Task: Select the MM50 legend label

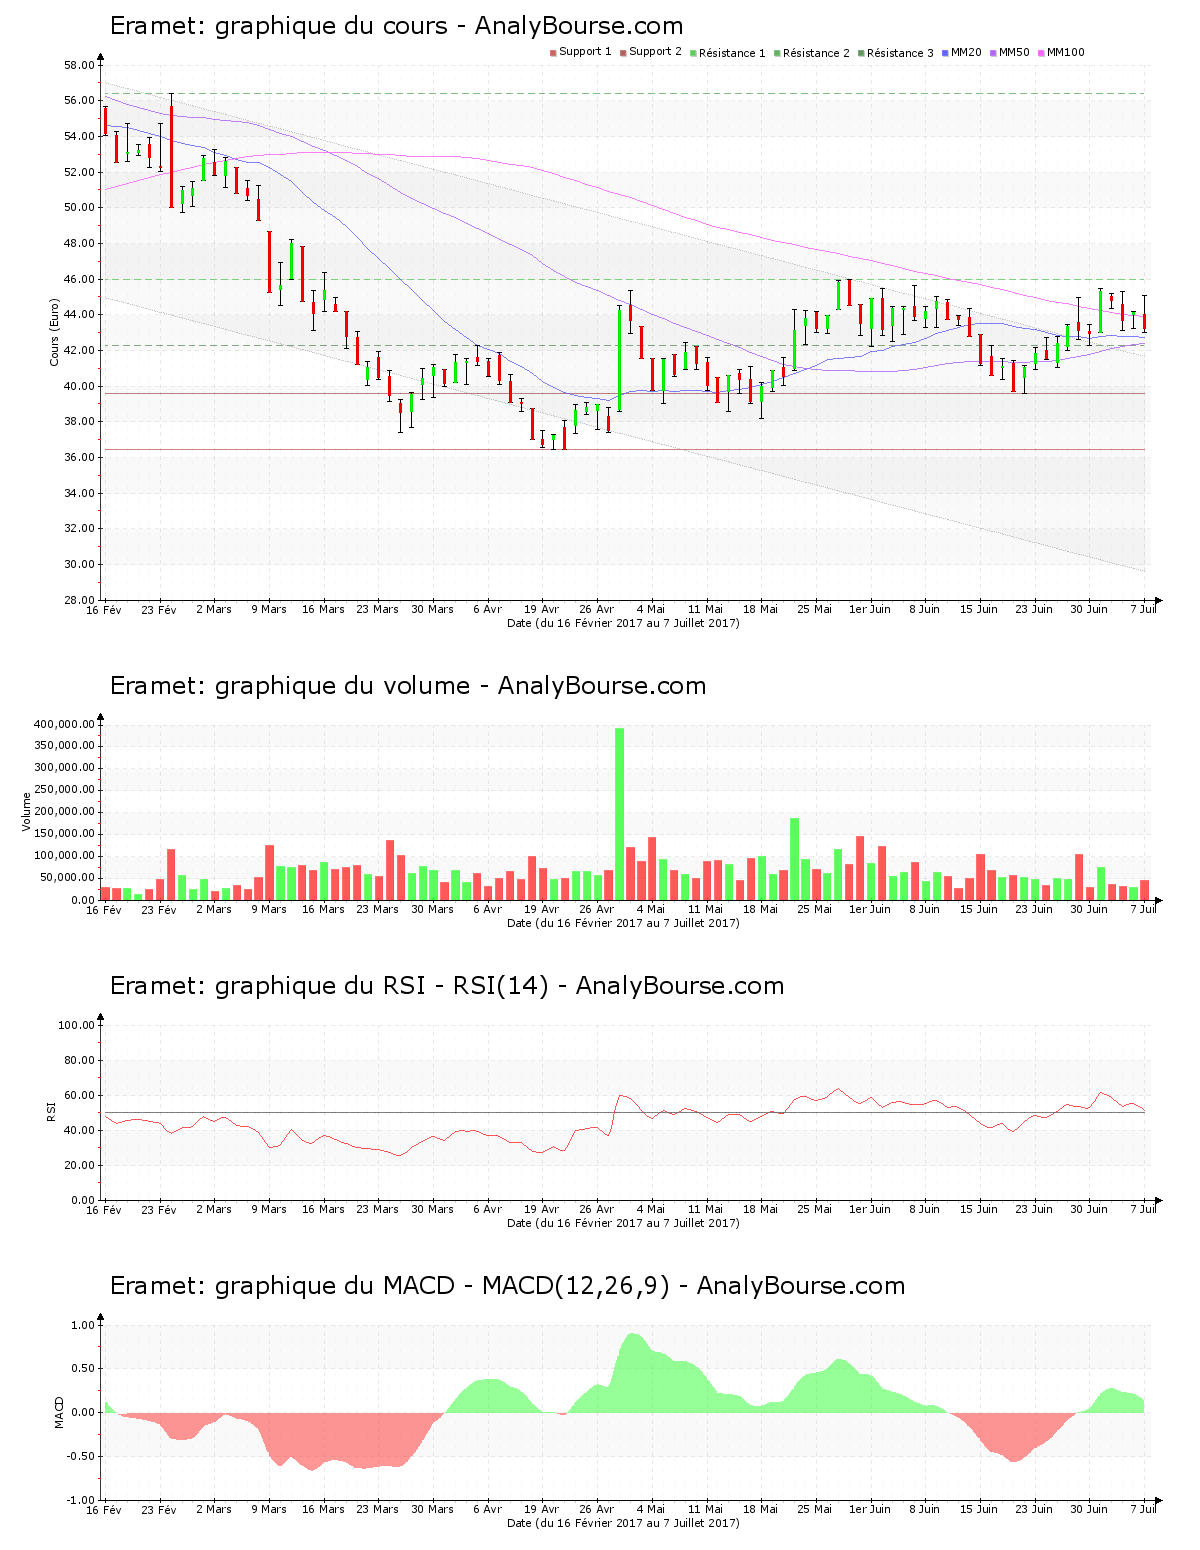Action: (x=1014, y=52)
